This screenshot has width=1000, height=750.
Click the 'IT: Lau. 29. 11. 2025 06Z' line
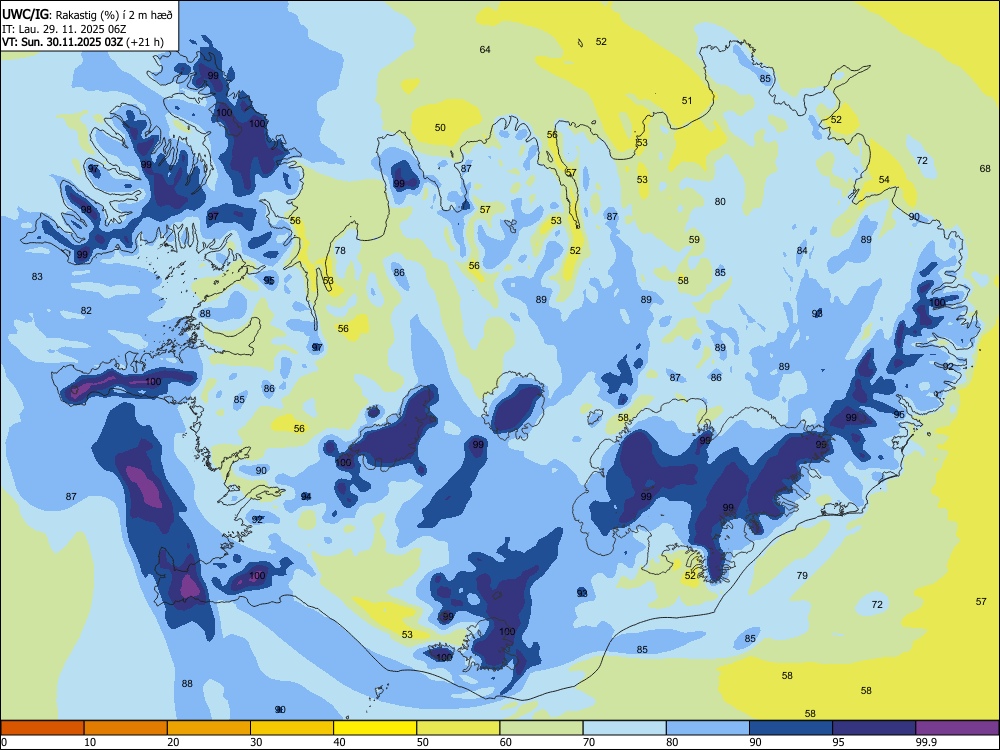click(64, 29)
